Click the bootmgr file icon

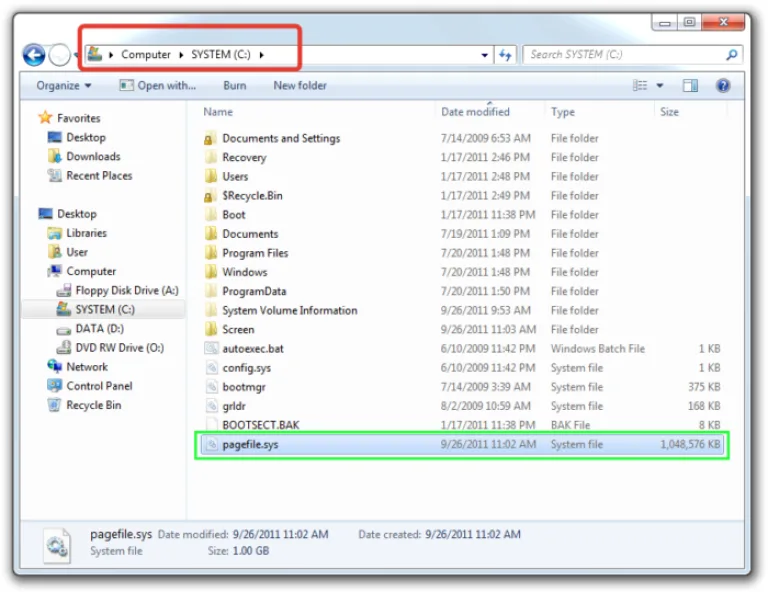tap(211, 387)
